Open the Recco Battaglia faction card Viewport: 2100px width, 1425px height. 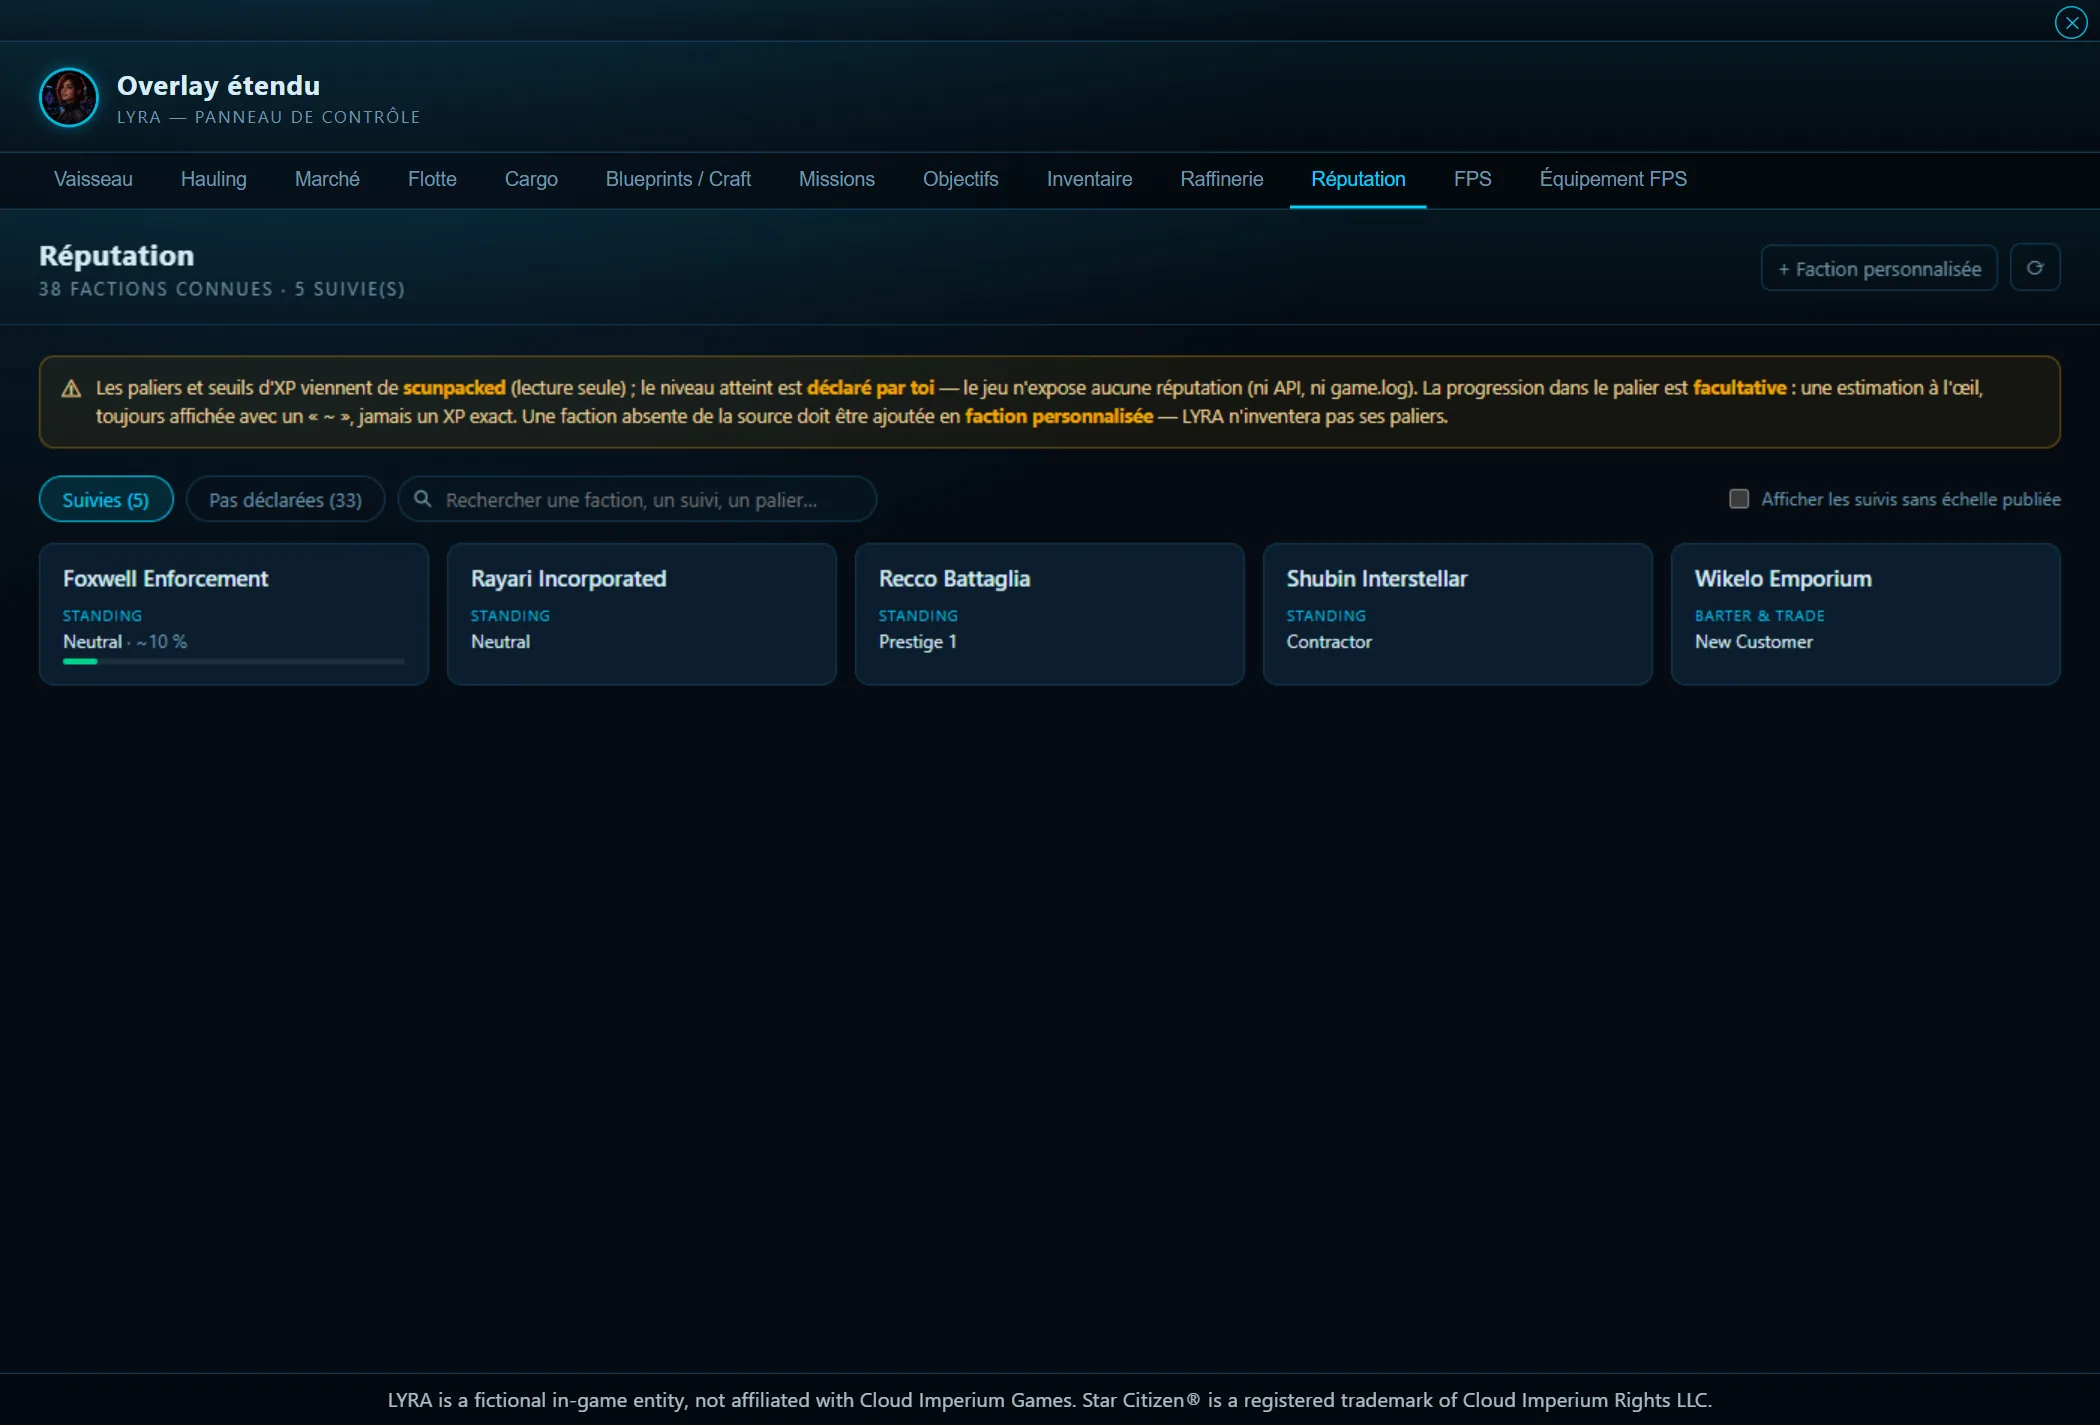[x=1050, y=614]
